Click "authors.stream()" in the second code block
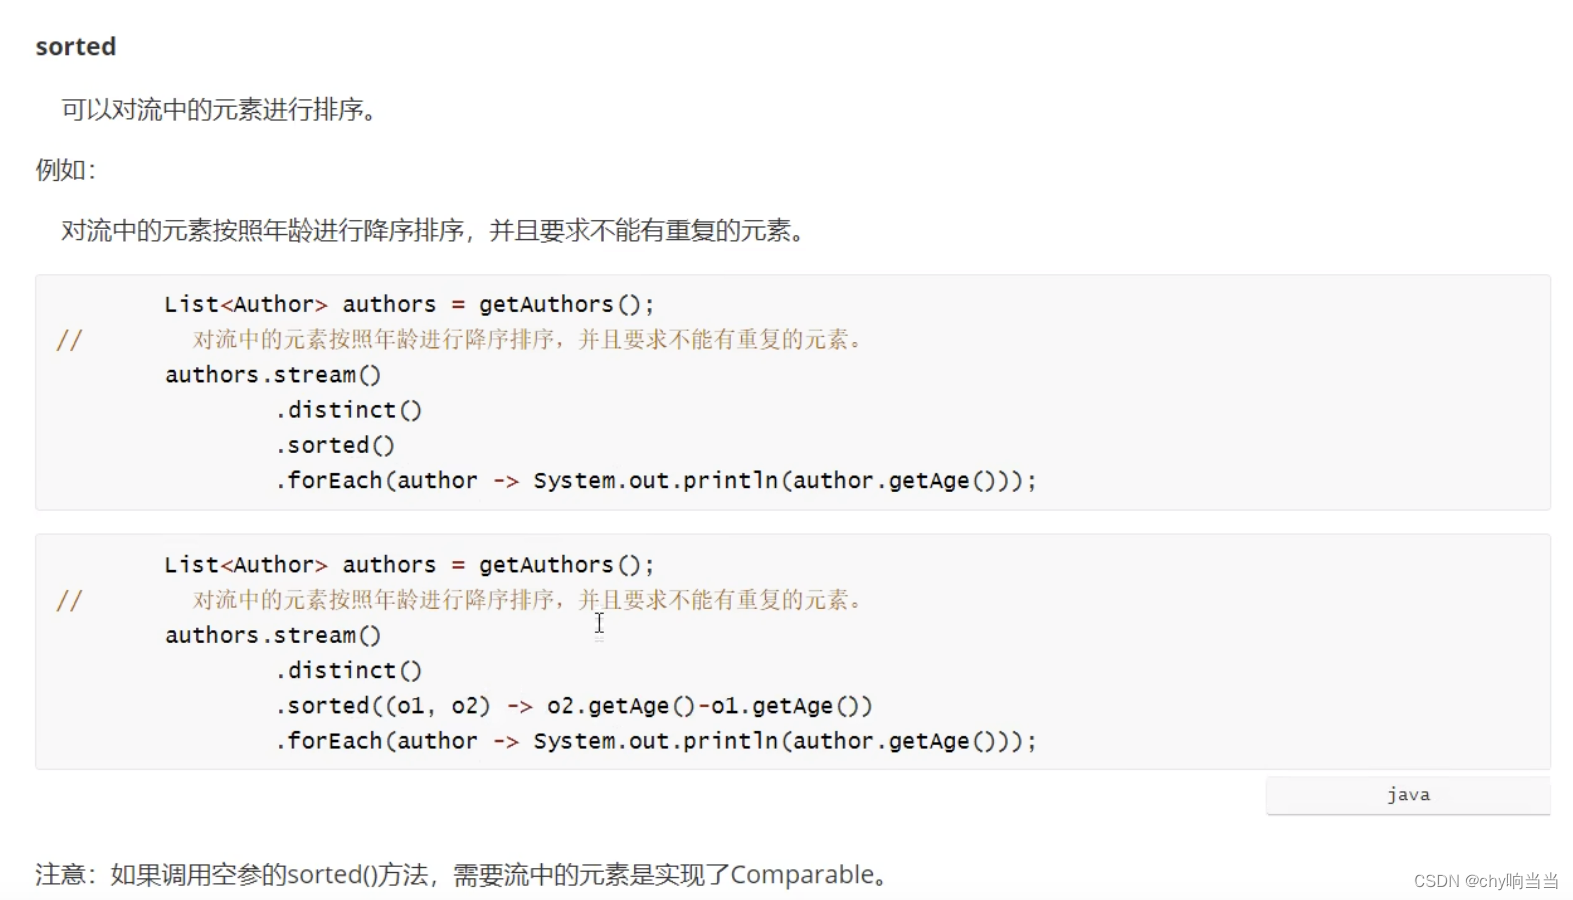The height and width of the screenshot is (900, 1573). 273,635
